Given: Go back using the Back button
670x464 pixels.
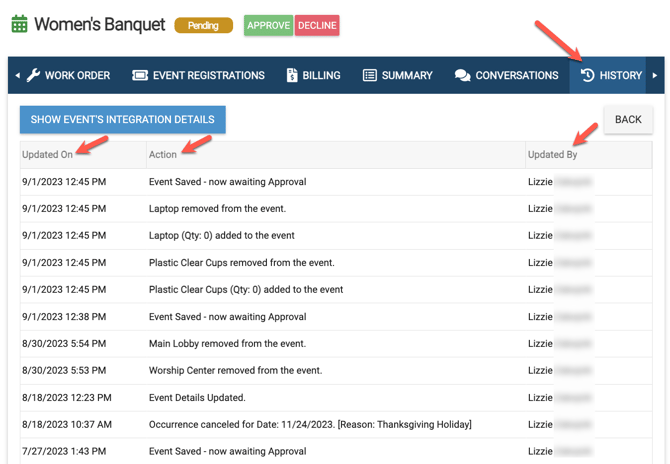Looking at the screenshot, I should (x=628, y=119).
